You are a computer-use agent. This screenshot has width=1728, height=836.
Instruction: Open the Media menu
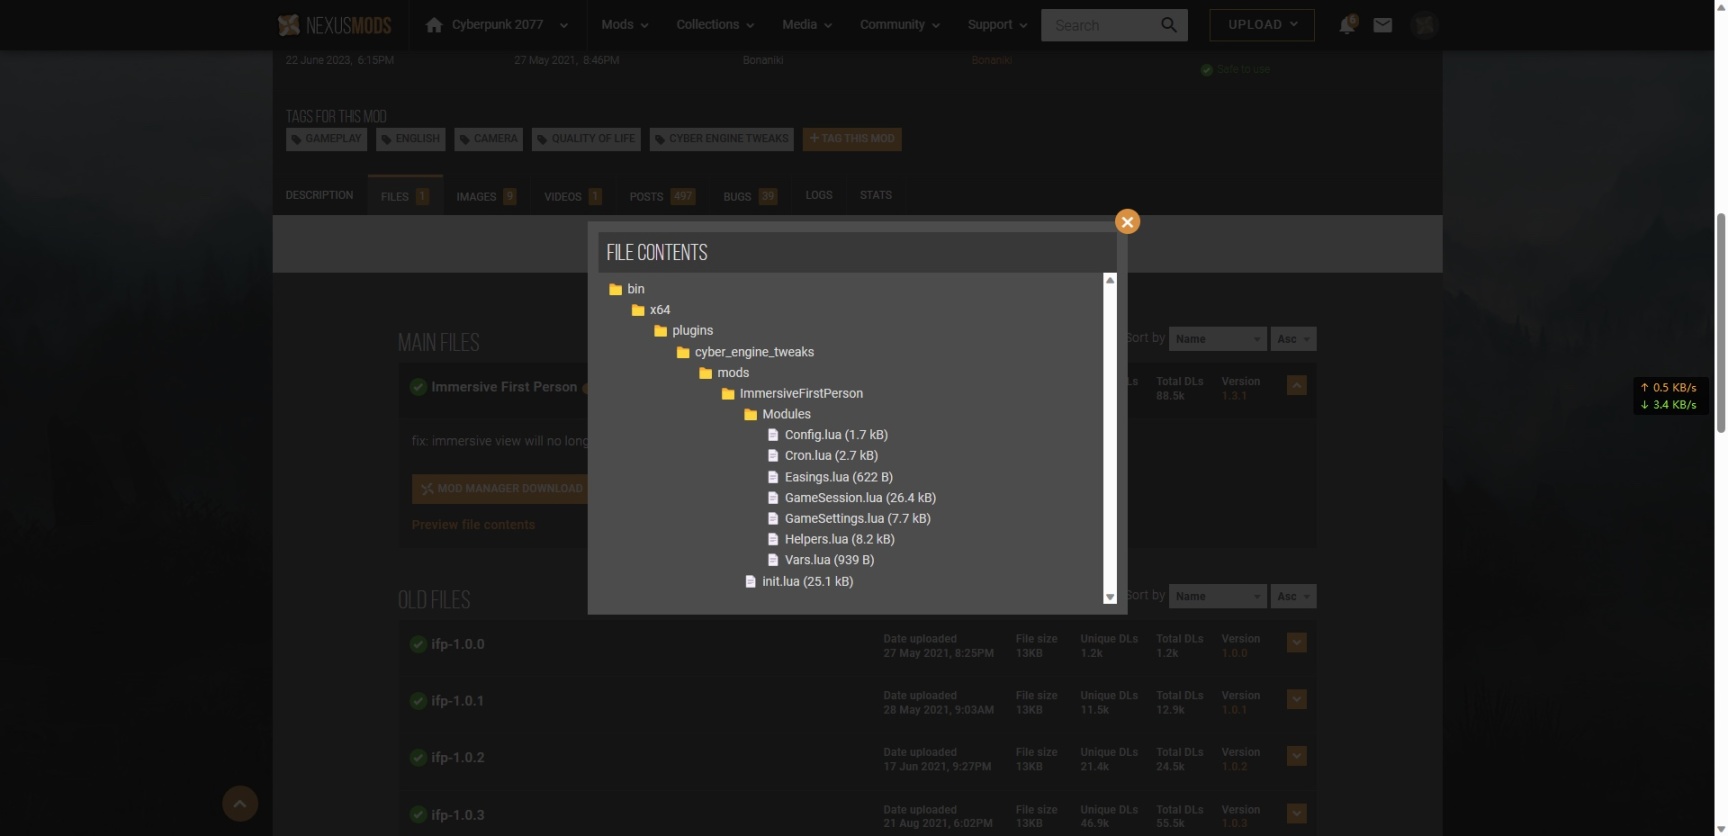(806, 25)
